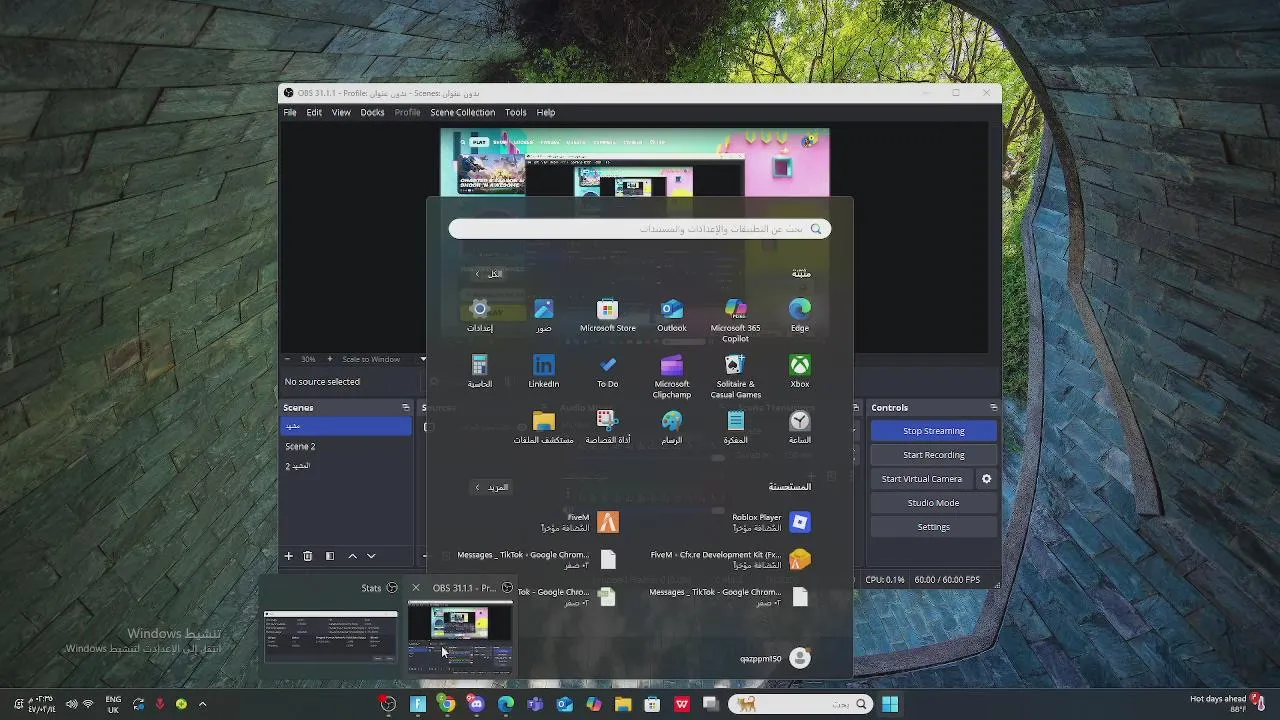Open the Scene Collection menu

click(x=462, y=112)
